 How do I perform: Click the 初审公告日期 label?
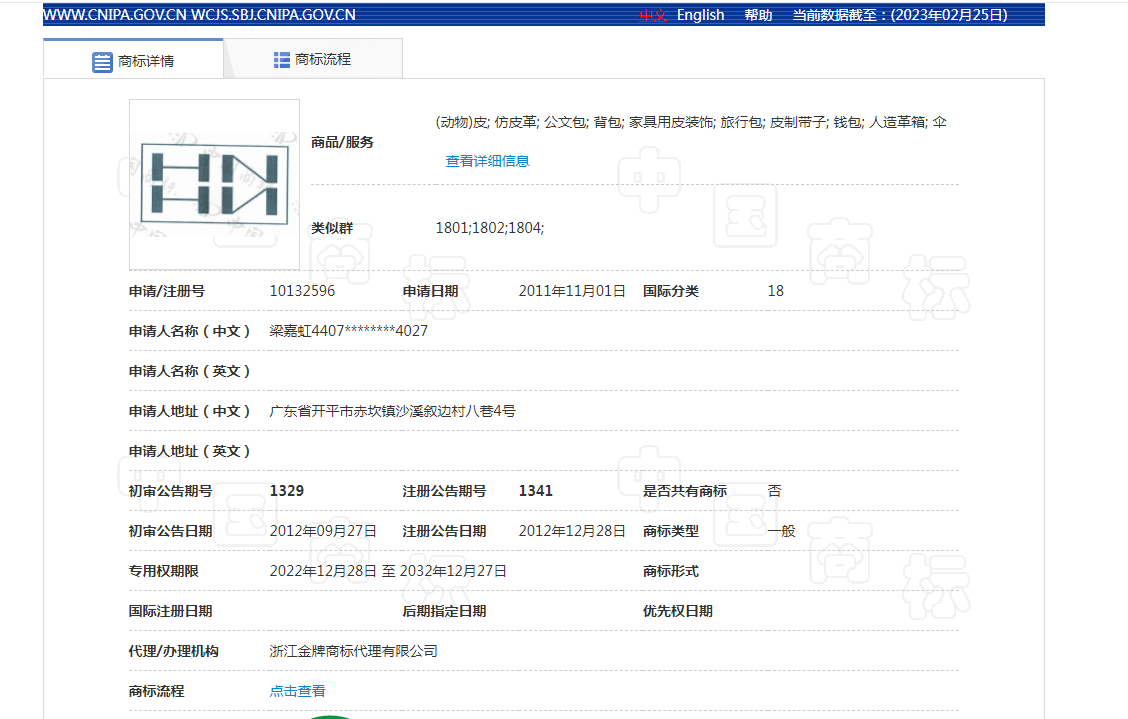click(x=170, y=531)
